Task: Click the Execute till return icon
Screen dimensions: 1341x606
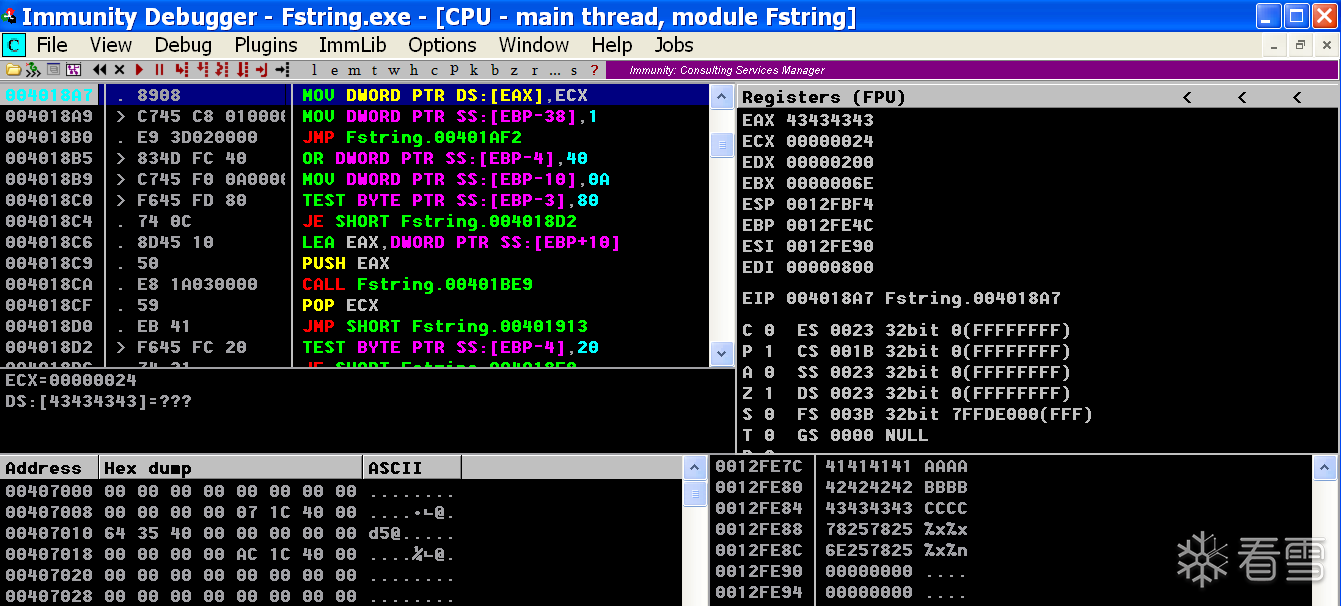Action: pos(262,70)
